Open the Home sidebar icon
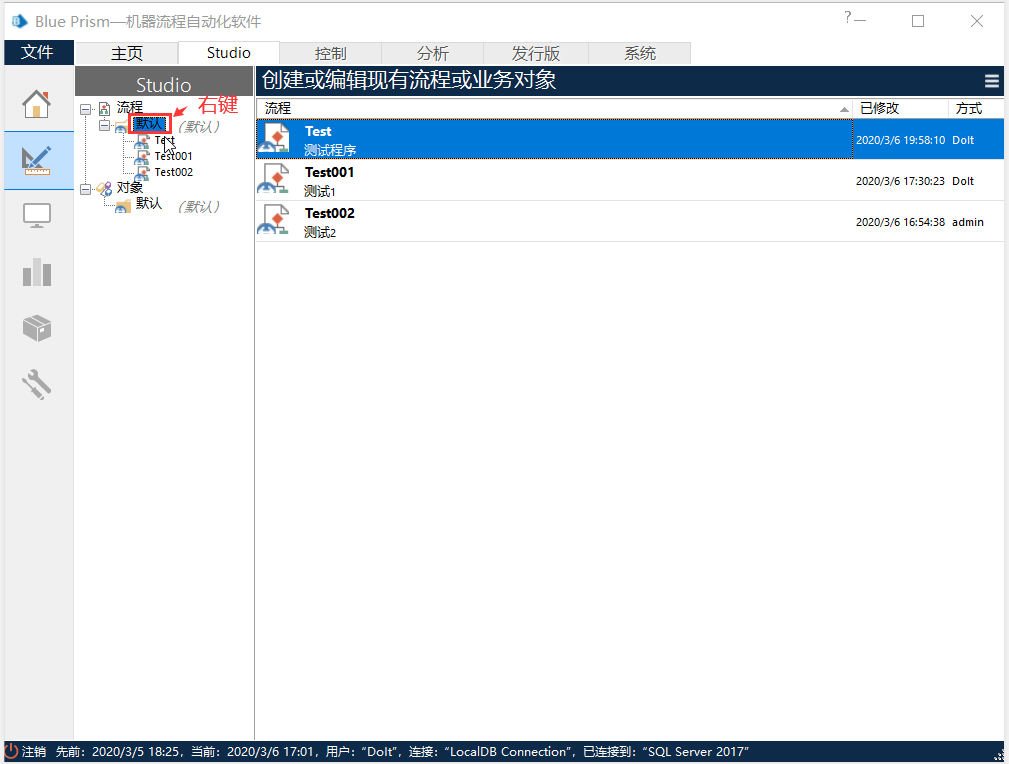The height and width of the screenshot is (764, 1009). click(x=37, y=104)
